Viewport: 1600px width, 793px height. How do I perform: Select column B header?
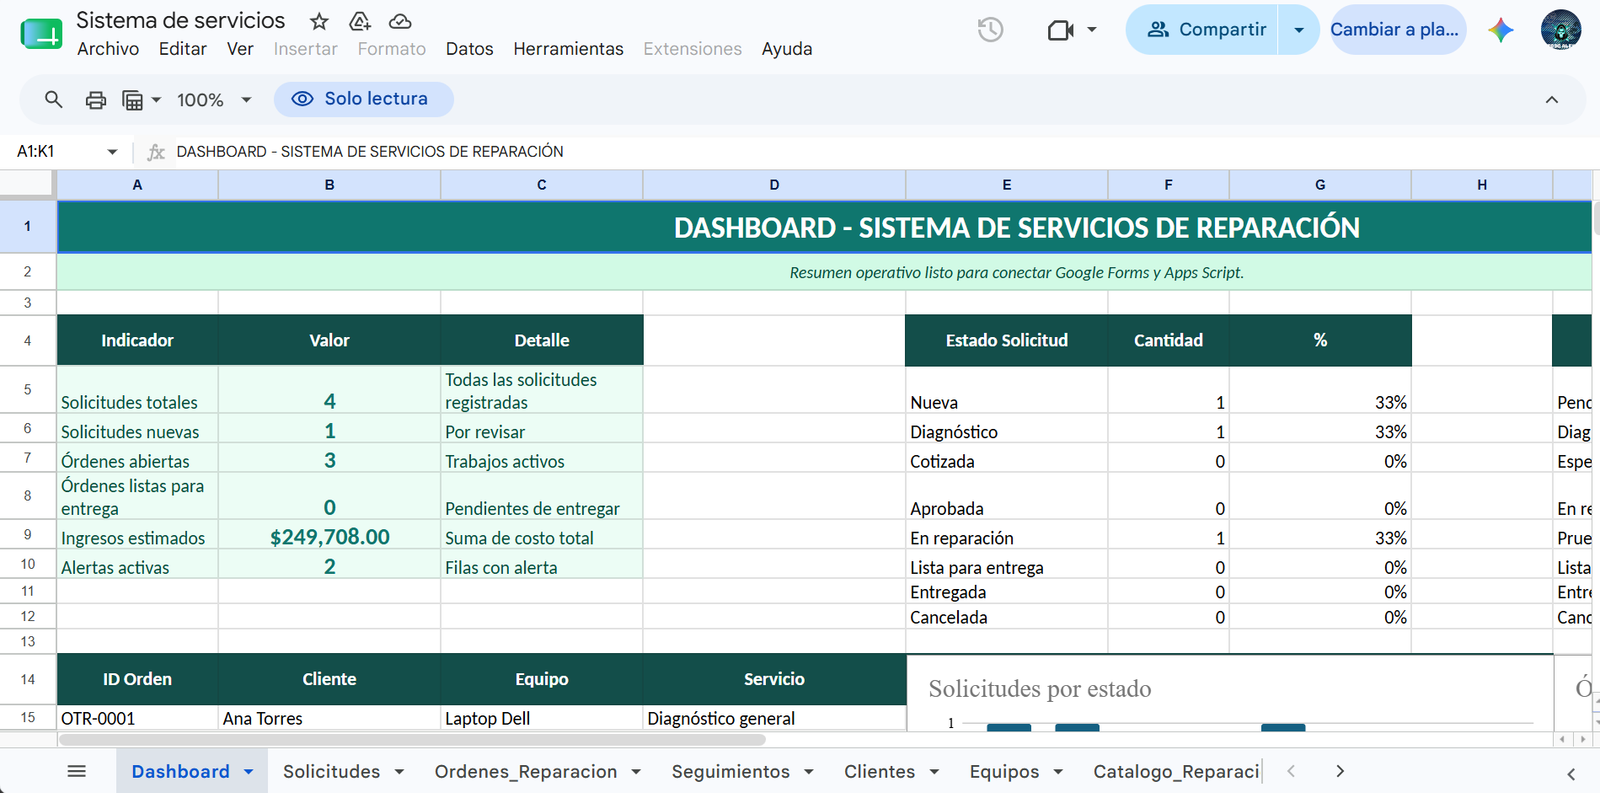[329, 185]
